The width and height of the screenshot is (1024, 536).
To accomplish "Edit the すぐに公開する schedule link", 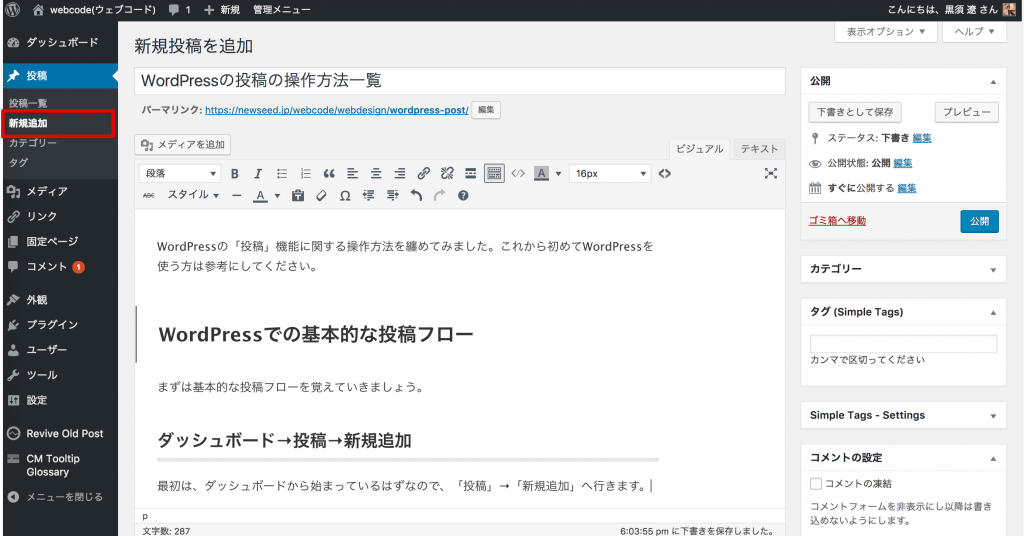I will click(x=906, y=188).
